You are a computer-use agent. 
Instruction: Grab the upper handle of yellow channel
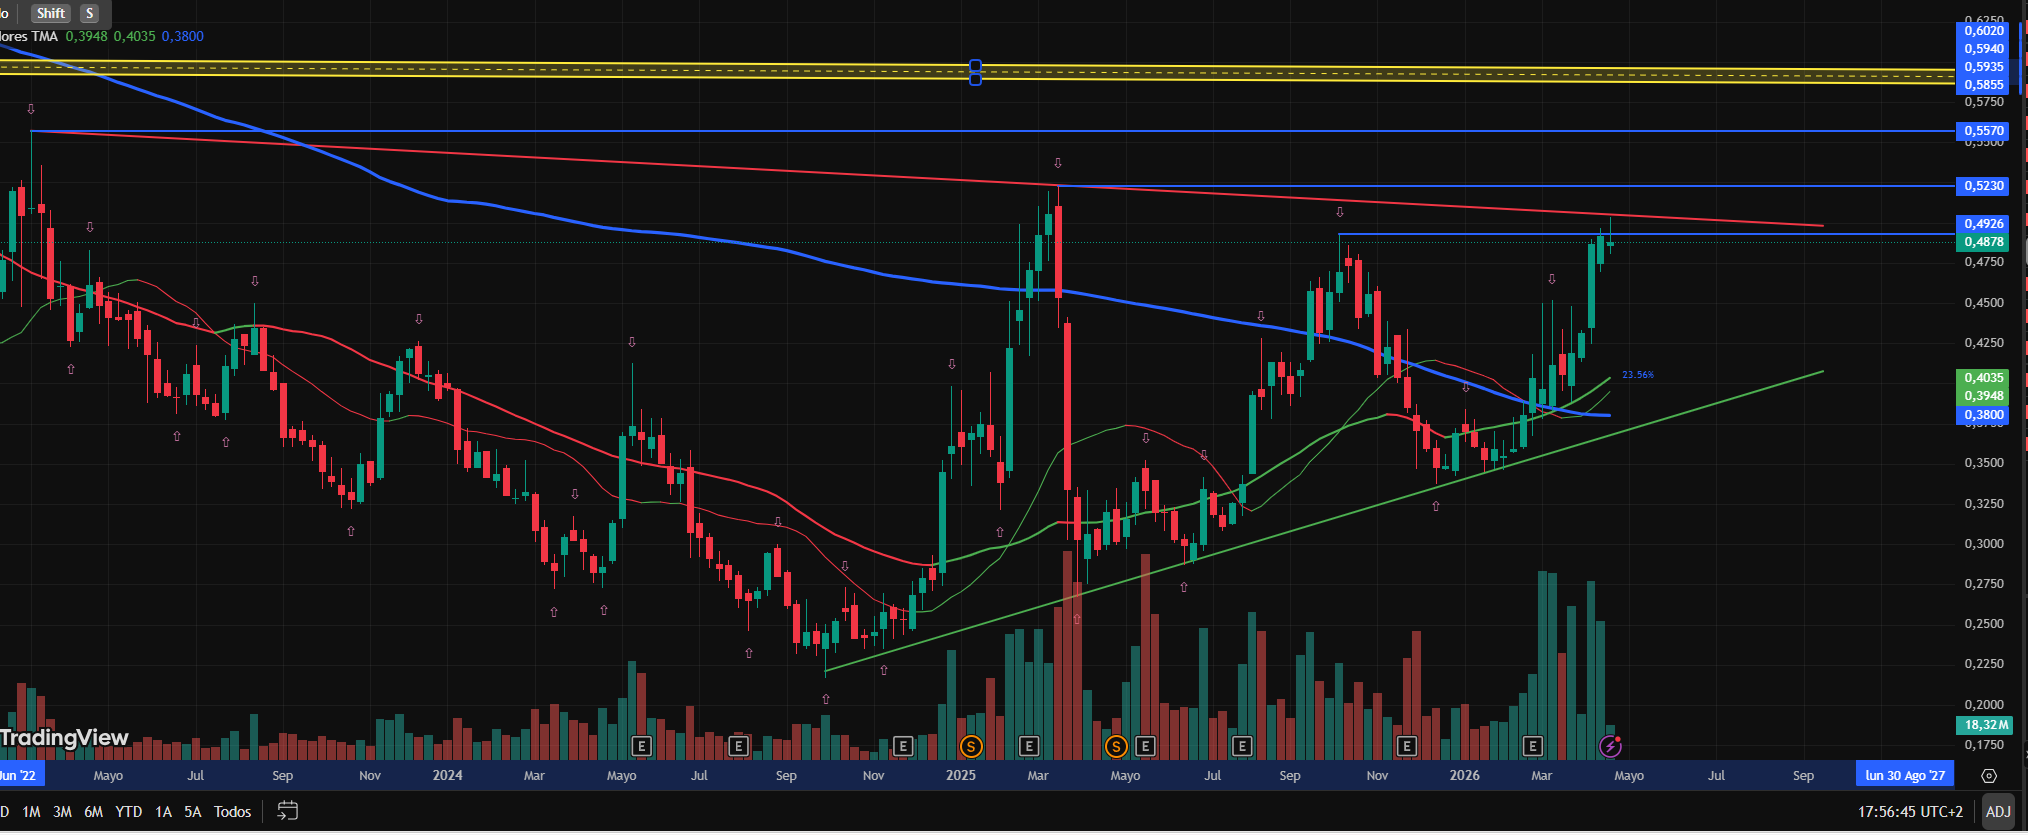pyautogui.click(x=975, y=66)
